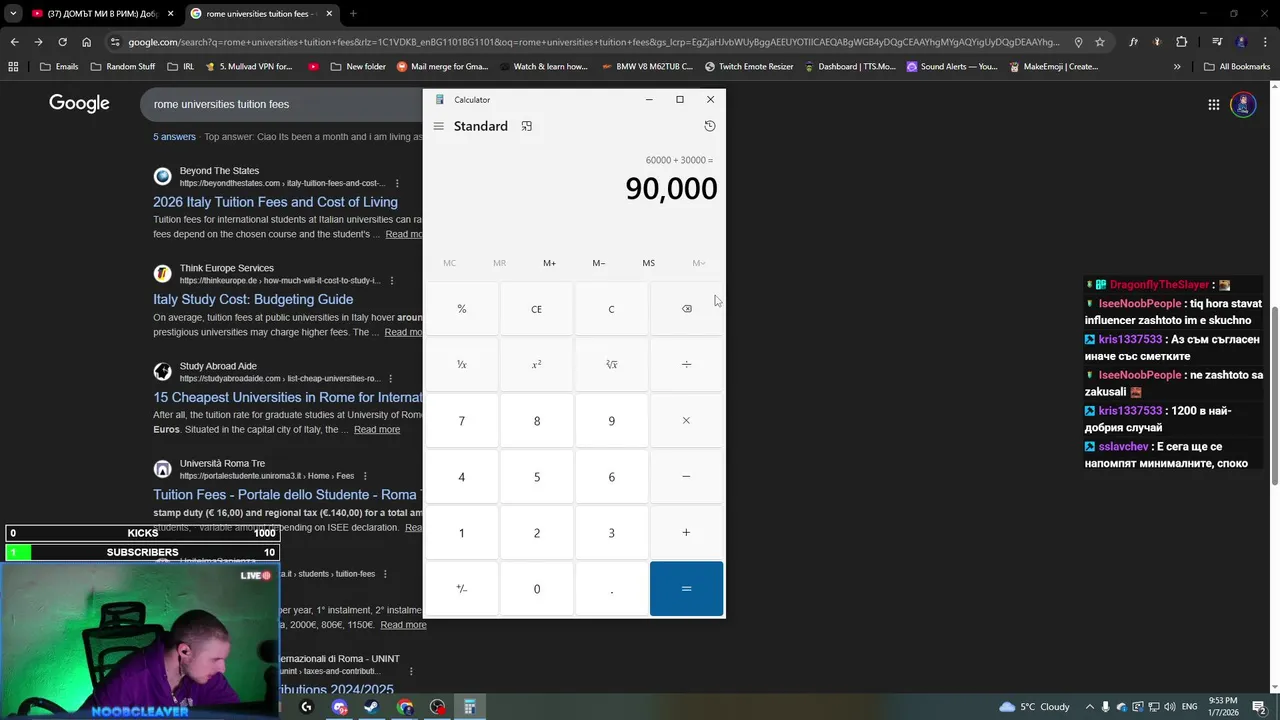Open more options for Università Roma Tre result
Screen dimensions: 1280x720
click(365, 476)
